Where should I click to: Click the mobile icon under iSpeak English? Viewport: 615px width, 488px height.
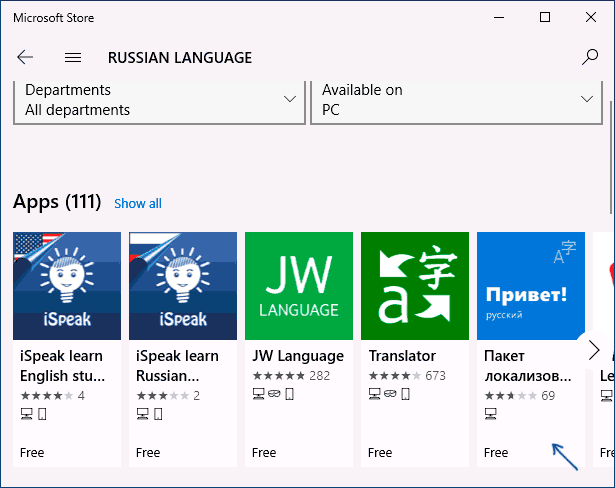click(42, 414)
